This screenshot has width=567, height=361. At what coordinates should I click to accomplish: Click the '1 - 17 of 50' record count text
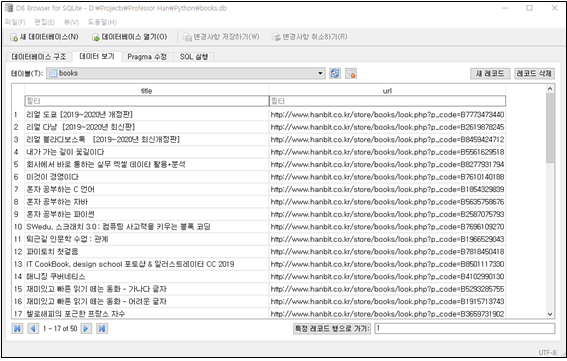pyautogui.click(x=60, y=328)
